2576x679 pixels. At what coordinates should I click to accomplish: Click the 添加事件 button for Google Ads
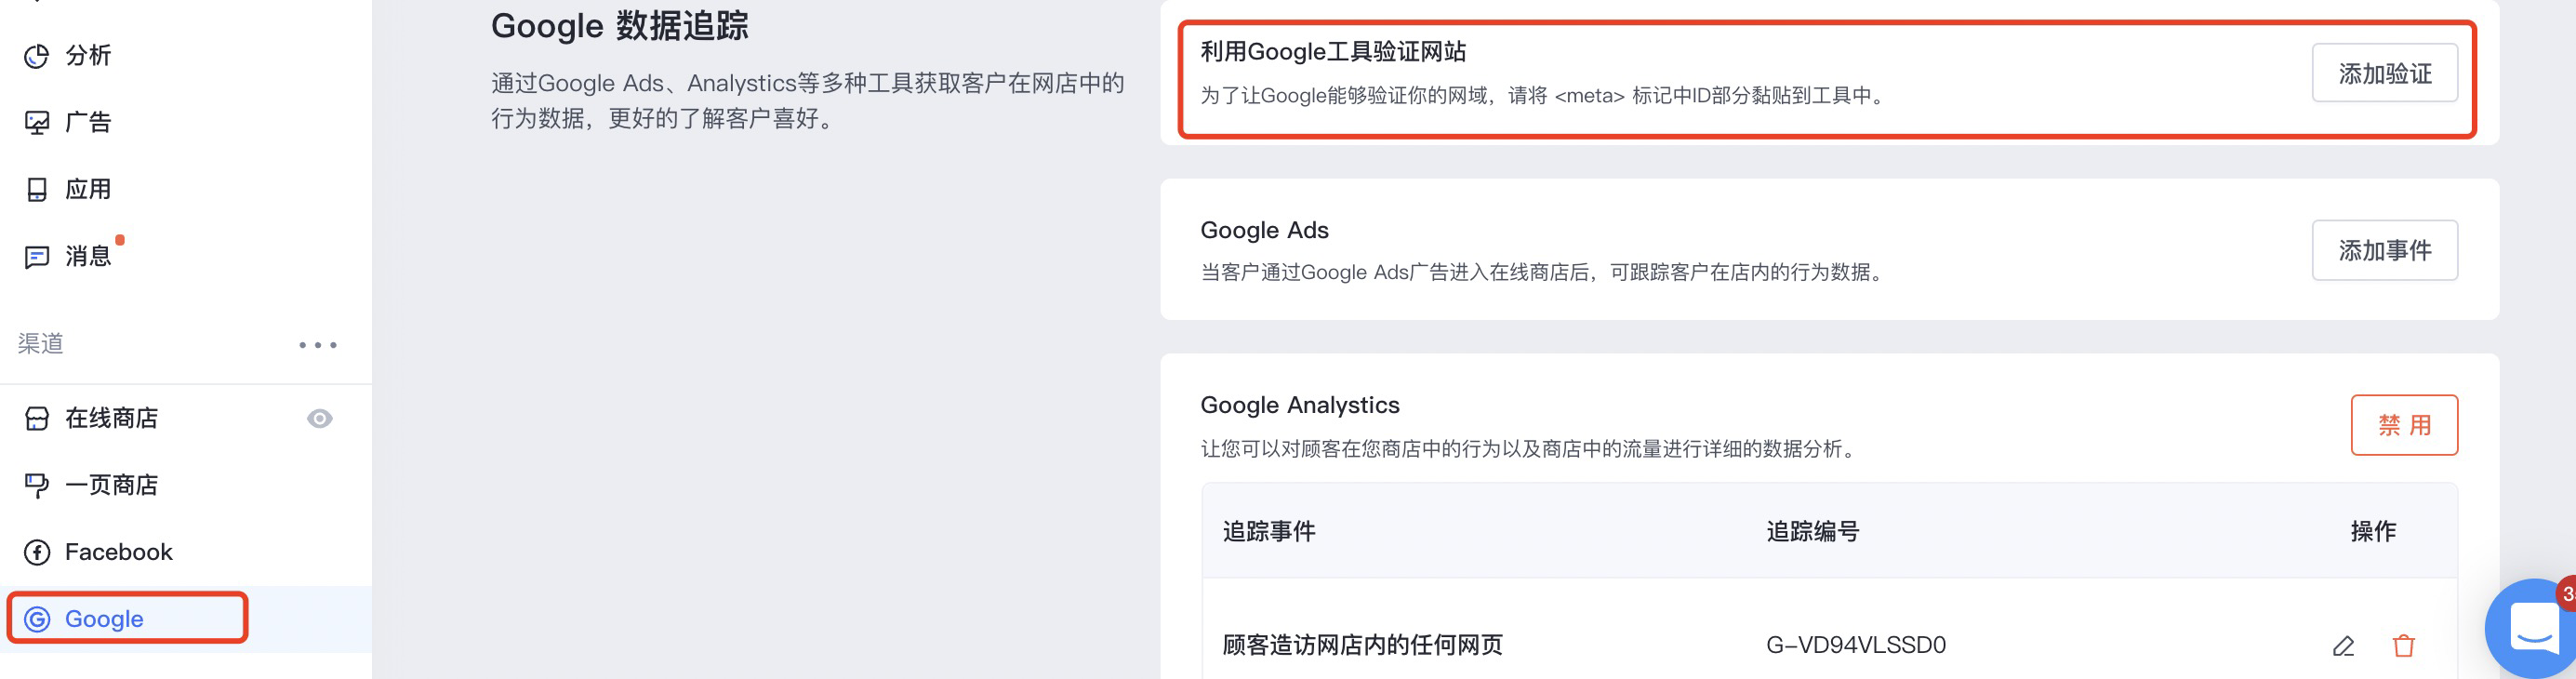tap(2384, 250)
